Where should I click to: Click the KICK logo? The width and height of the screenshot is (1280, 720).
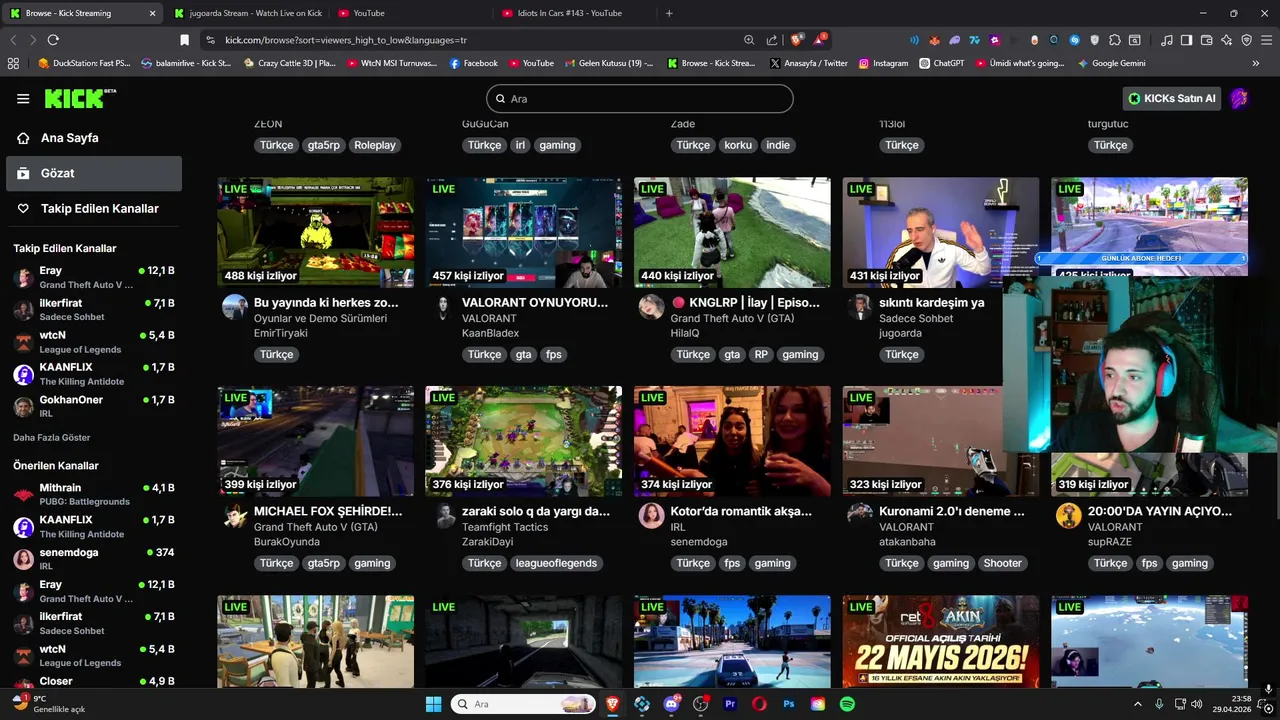pos(80,98)
